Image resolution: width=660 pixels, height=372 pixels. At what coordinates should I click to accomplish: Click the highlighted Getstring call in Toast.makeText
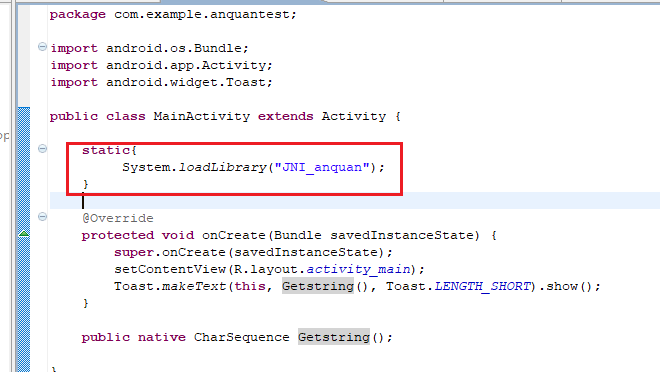(318, 287)
